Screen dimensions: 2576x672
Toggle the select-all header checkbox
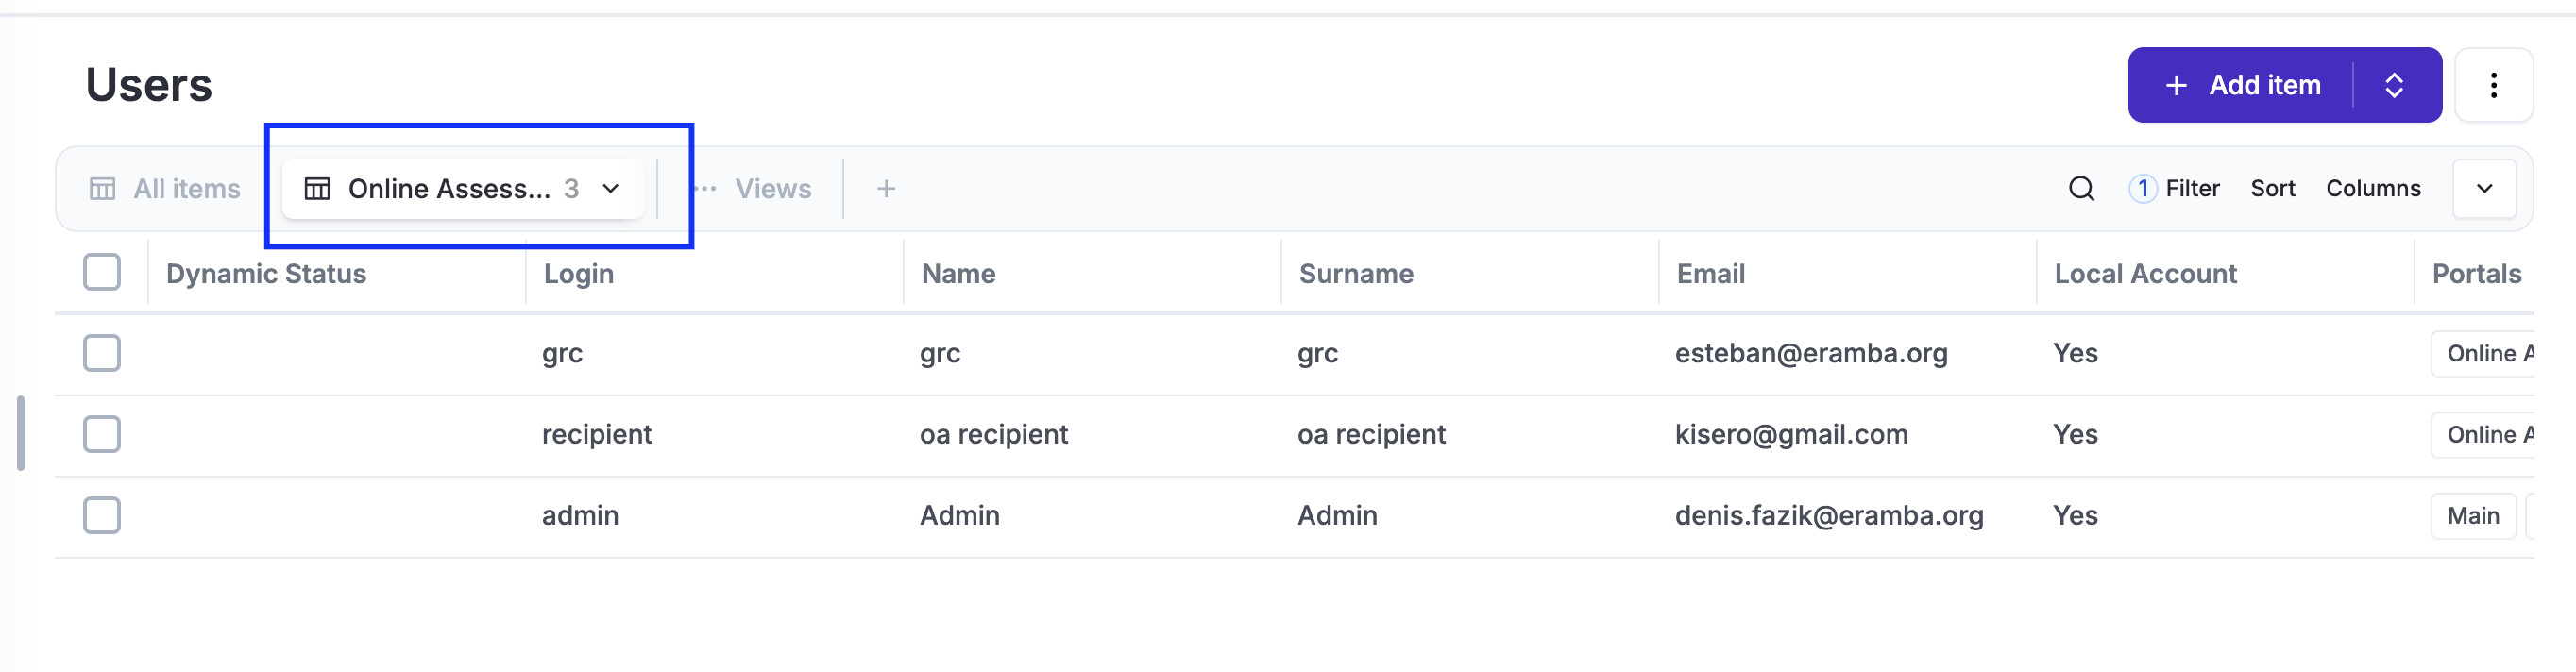102,272
